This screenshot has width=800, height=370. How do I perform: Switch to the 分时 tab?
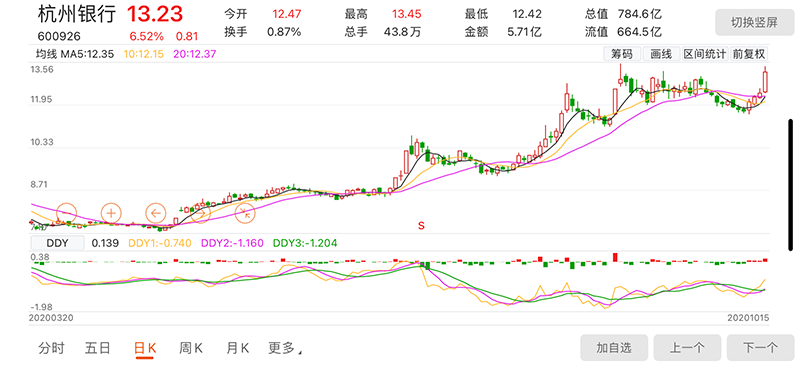[52, 349]
